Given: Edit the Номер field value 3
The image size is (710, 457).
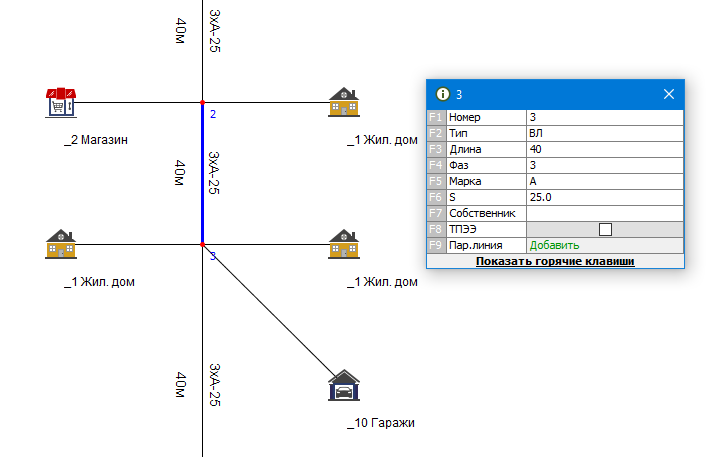Looking at the screenshot, I should (x=605, y=117).
